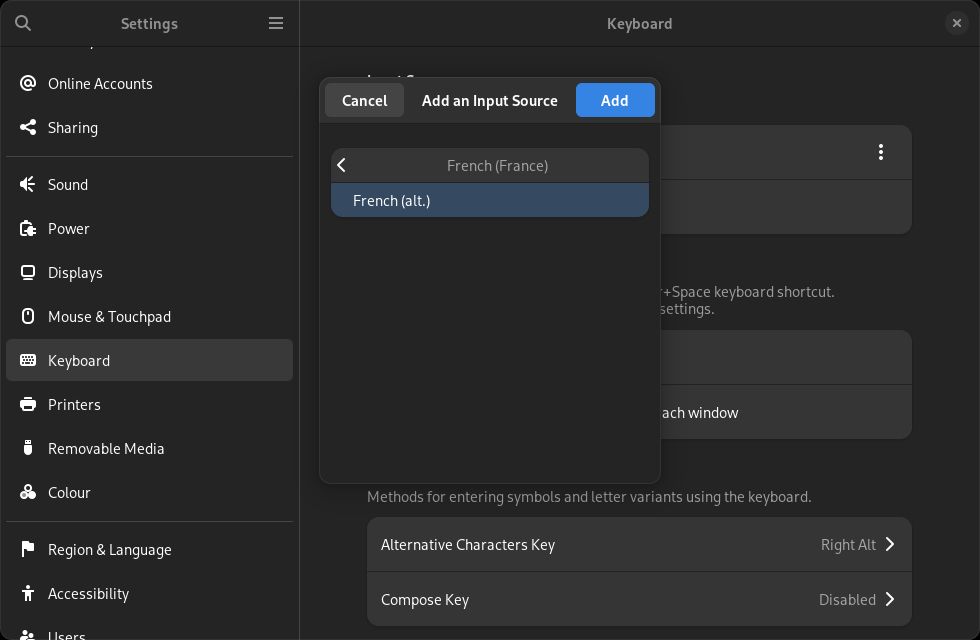This screenshot has width=980, height=640.
Task: Open the Settings hamburger menu
Action: [x=276, y=23]
